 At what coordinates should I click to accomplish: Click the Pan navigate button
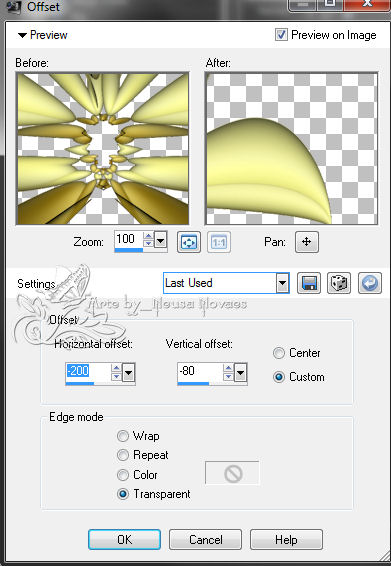(x=307, y=242)
